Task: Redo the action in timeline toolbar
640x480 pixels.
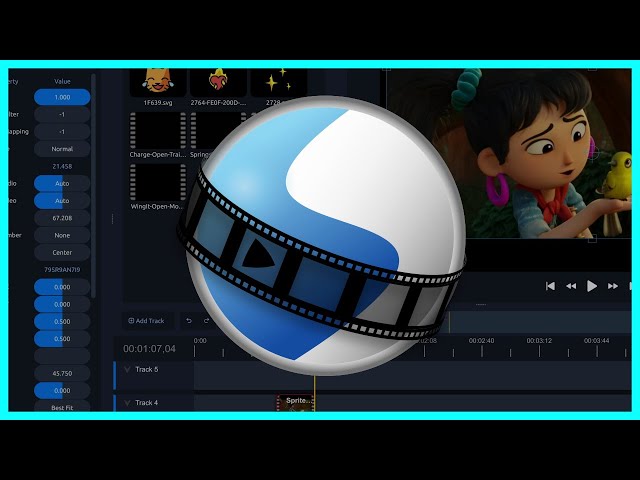Action: [x=207, y=321]
